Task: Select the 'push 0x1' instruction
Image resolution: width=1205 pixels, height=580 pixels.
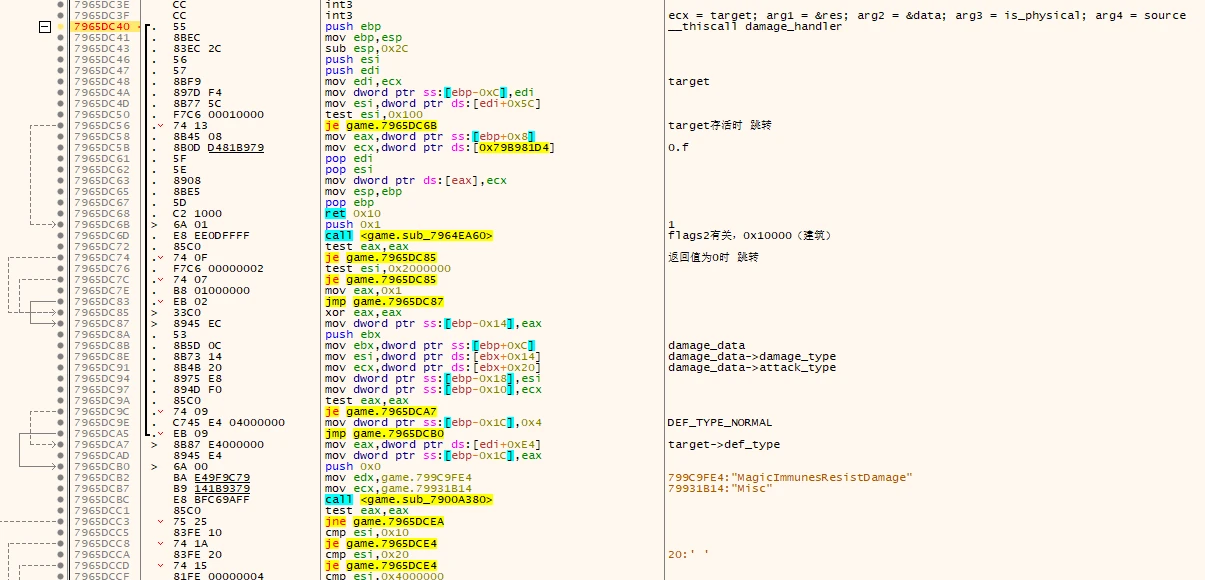Action: tap(353, 225)
